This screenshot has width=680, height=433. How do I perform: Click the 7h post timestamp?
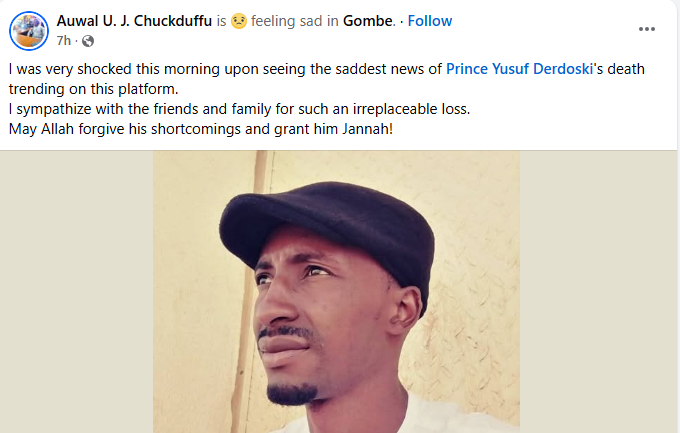point(65,41)
